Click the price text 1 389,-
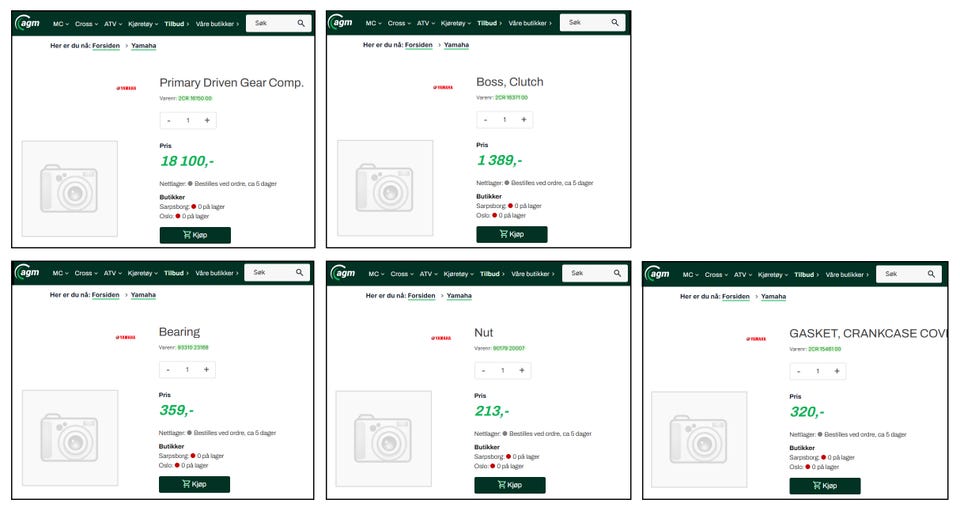 500,160
